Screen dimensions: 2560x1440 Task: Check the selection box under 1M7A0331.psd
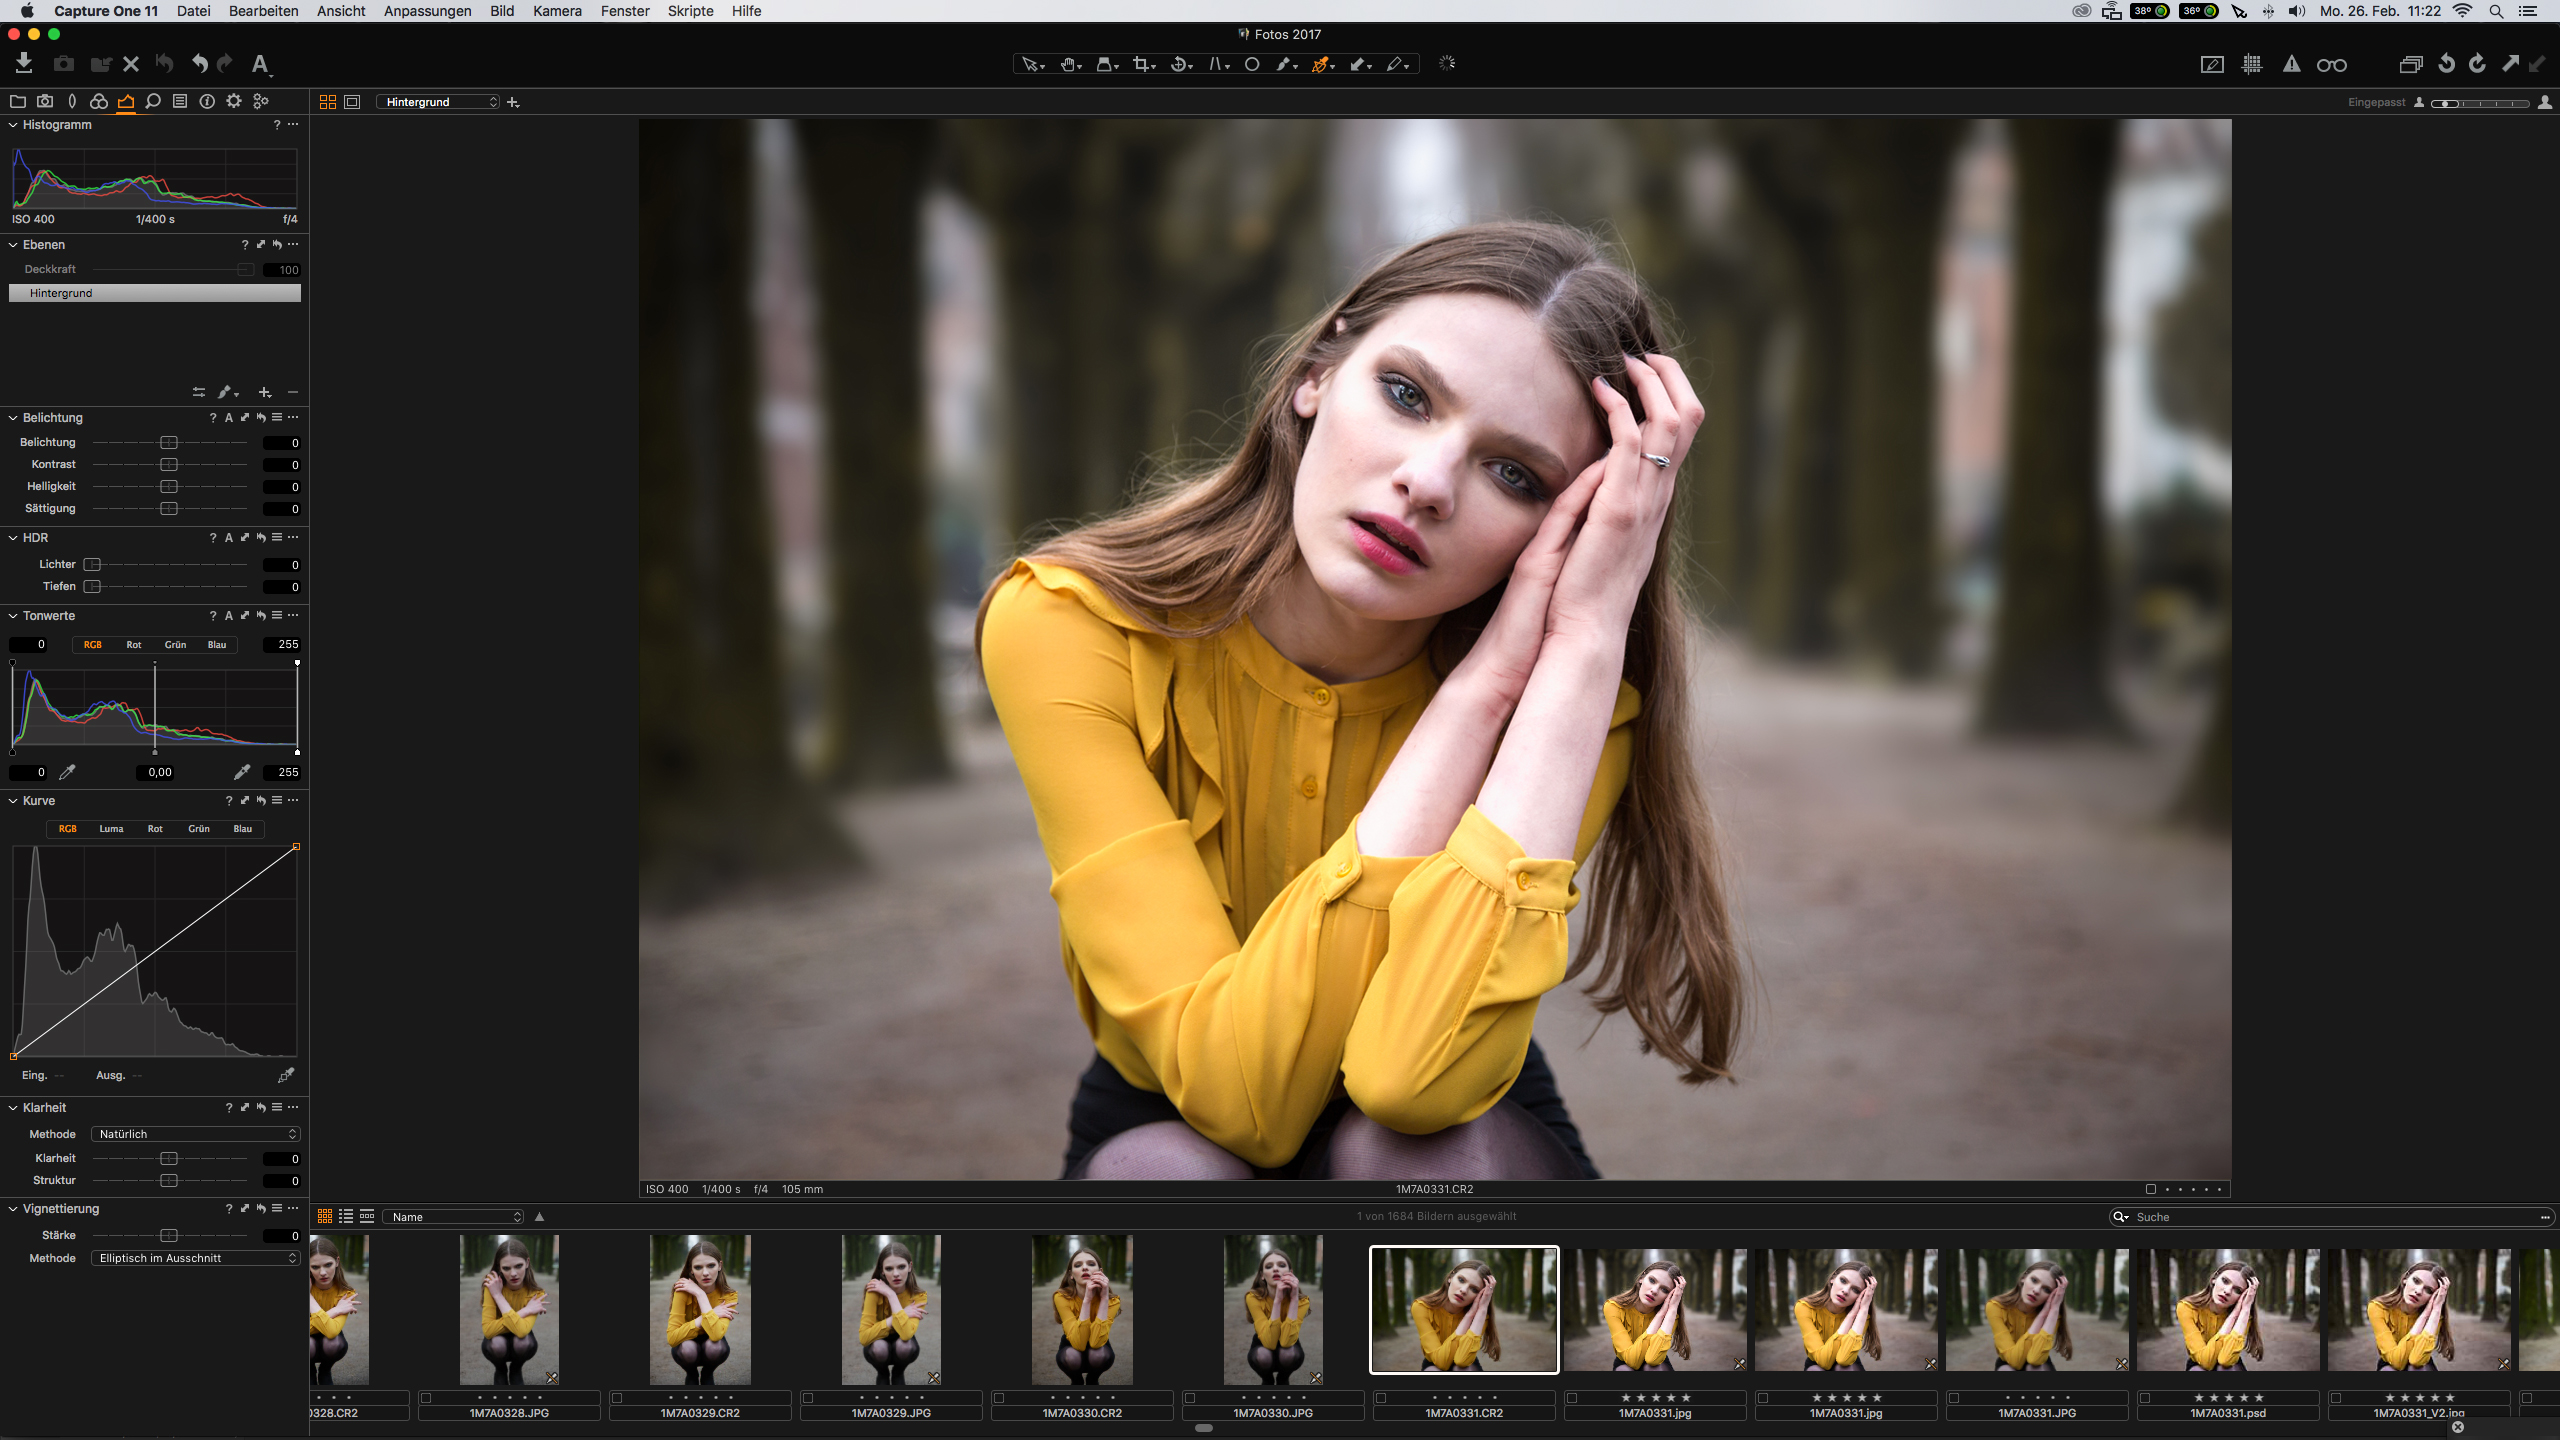click(2145, 1398)
